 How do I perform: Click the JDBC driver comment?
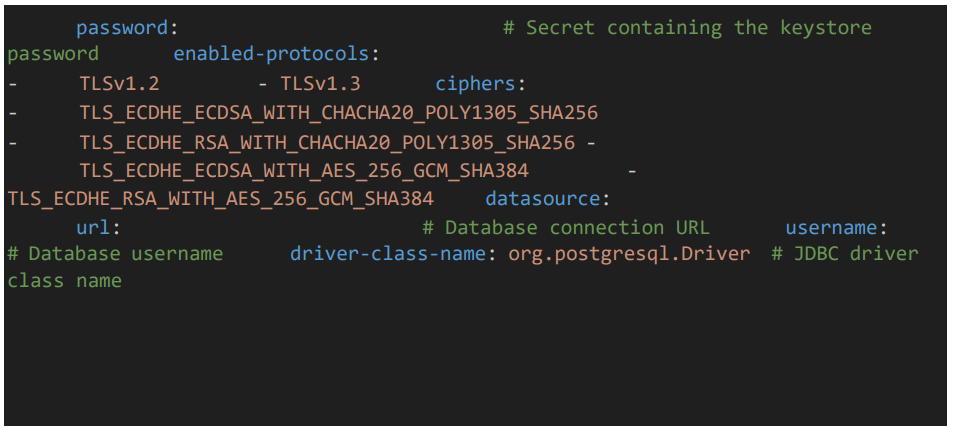point(845,254)
